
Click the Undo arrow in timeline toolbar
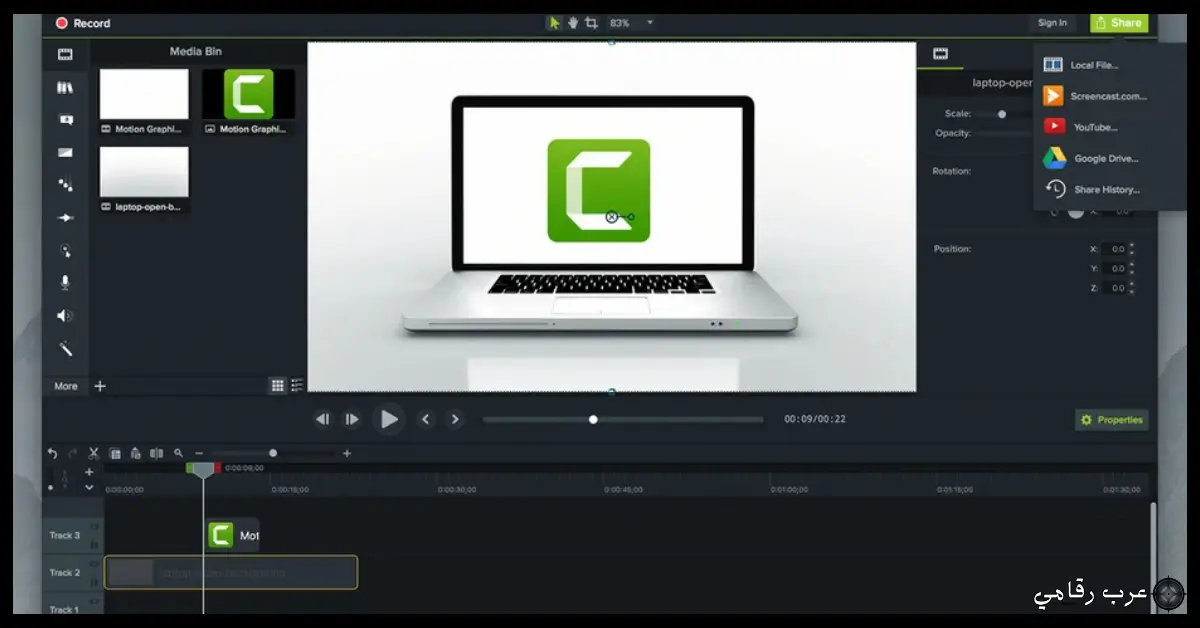click(x=52, y=453)
